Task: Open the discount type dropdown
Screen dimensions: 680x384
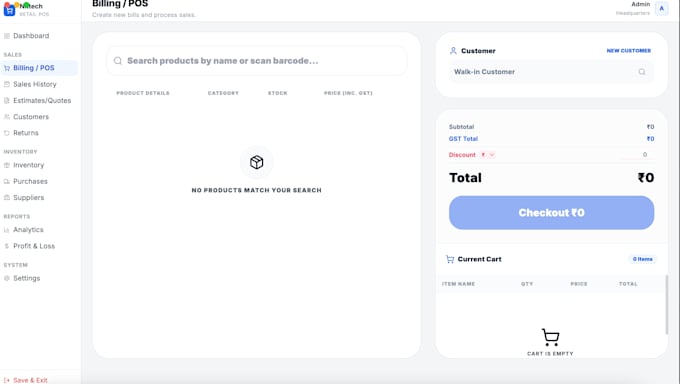Action: (x=487, y=155)
